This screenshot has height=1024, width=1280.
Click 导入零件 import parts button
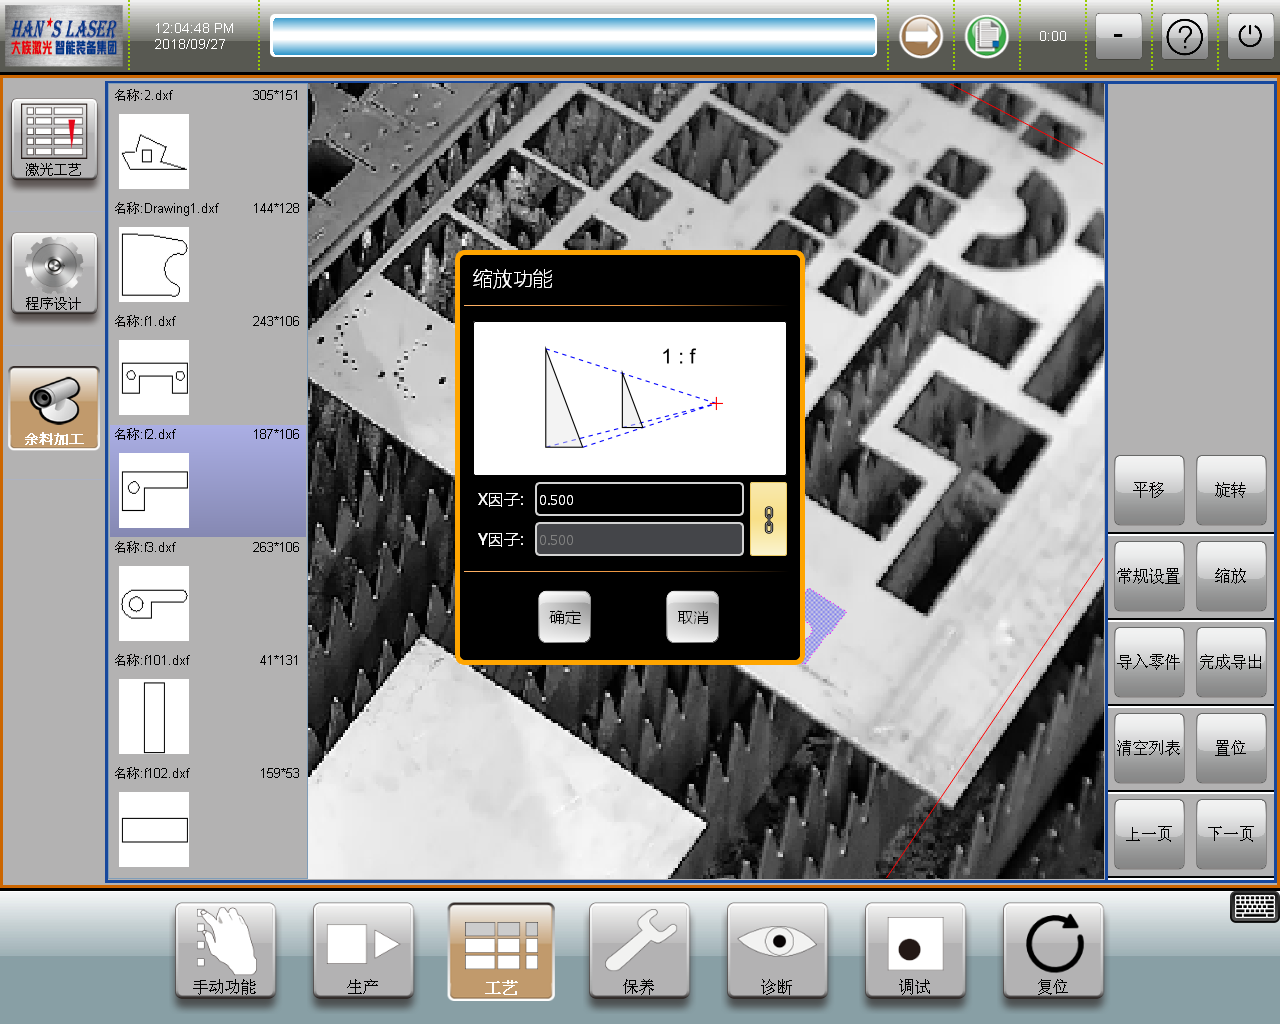[x=1148, y=662]
